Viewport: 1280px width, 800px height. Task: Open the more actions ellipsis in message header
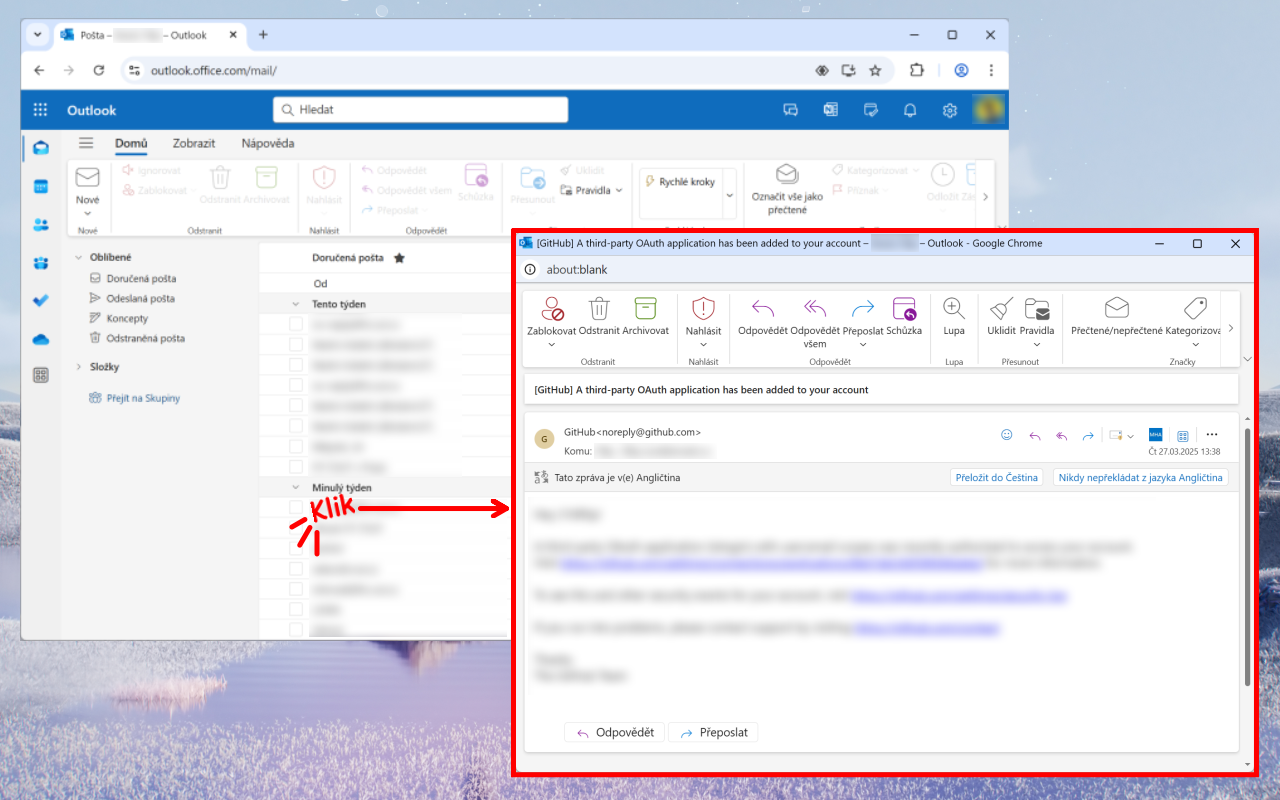click(1212, 435)
